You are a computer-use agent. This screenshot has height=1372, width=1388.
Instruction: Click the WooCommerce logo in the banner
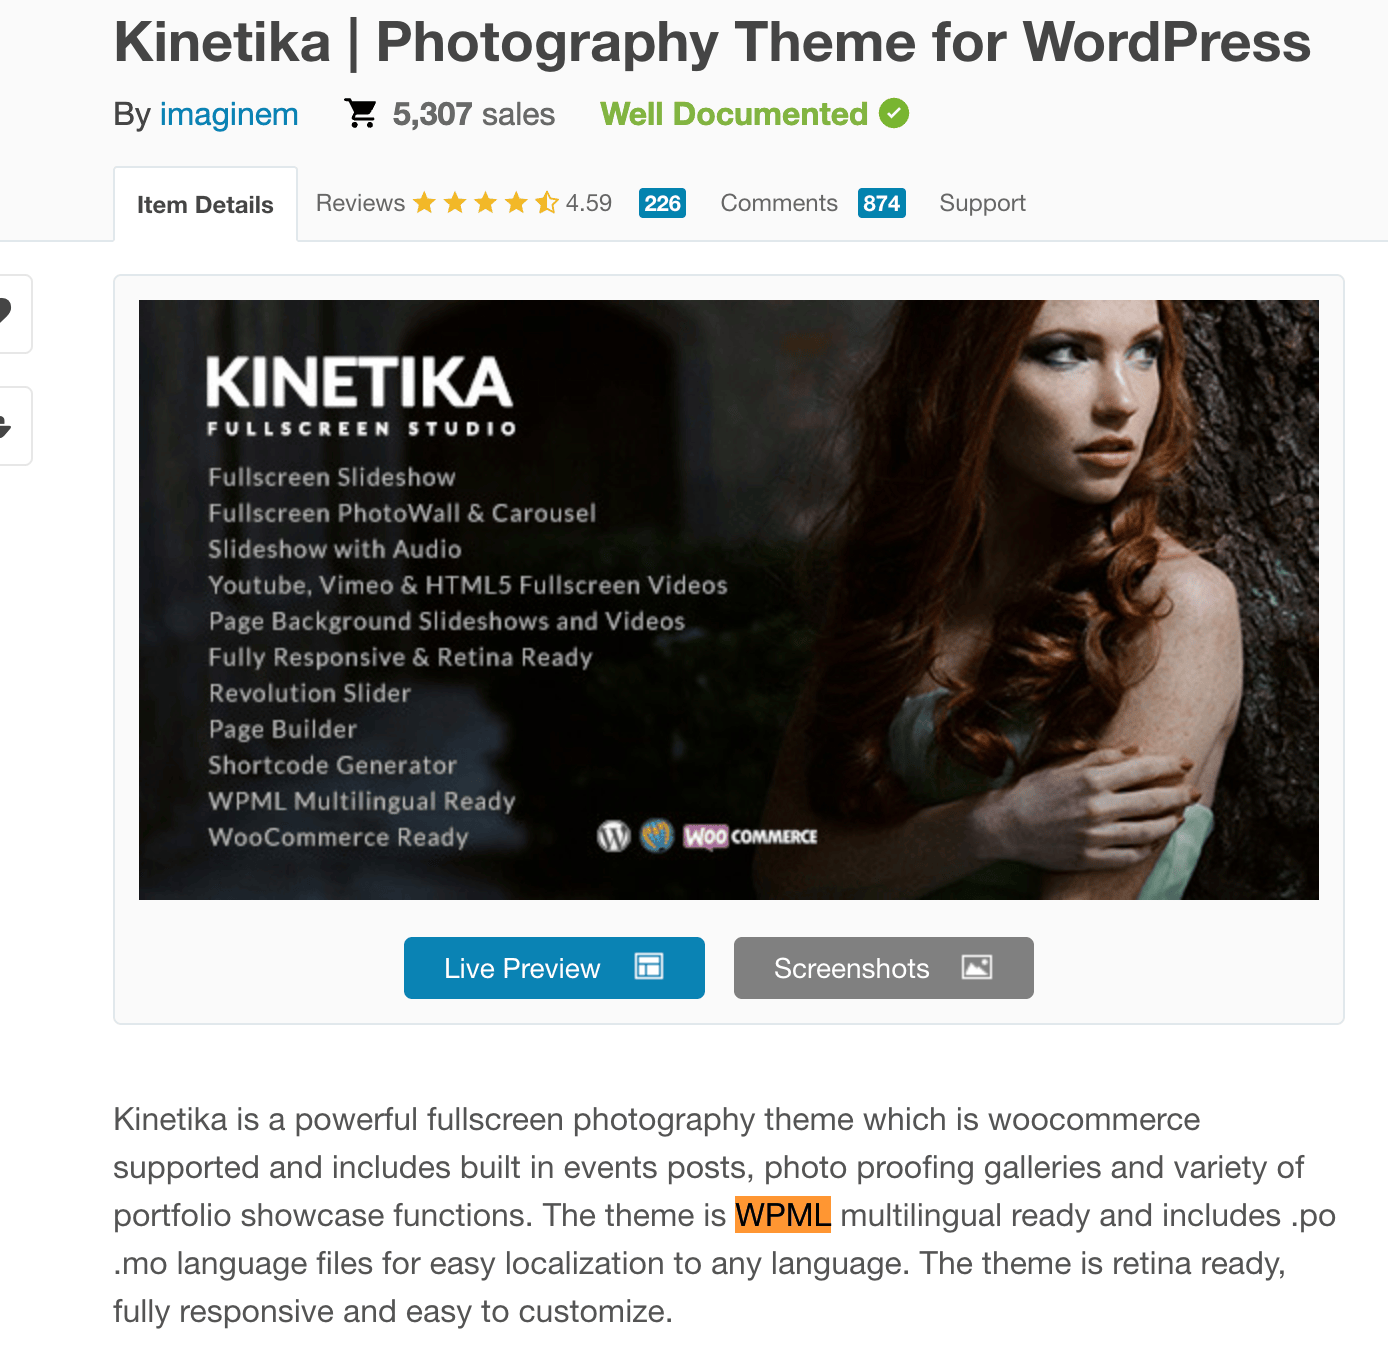[751, 836]
